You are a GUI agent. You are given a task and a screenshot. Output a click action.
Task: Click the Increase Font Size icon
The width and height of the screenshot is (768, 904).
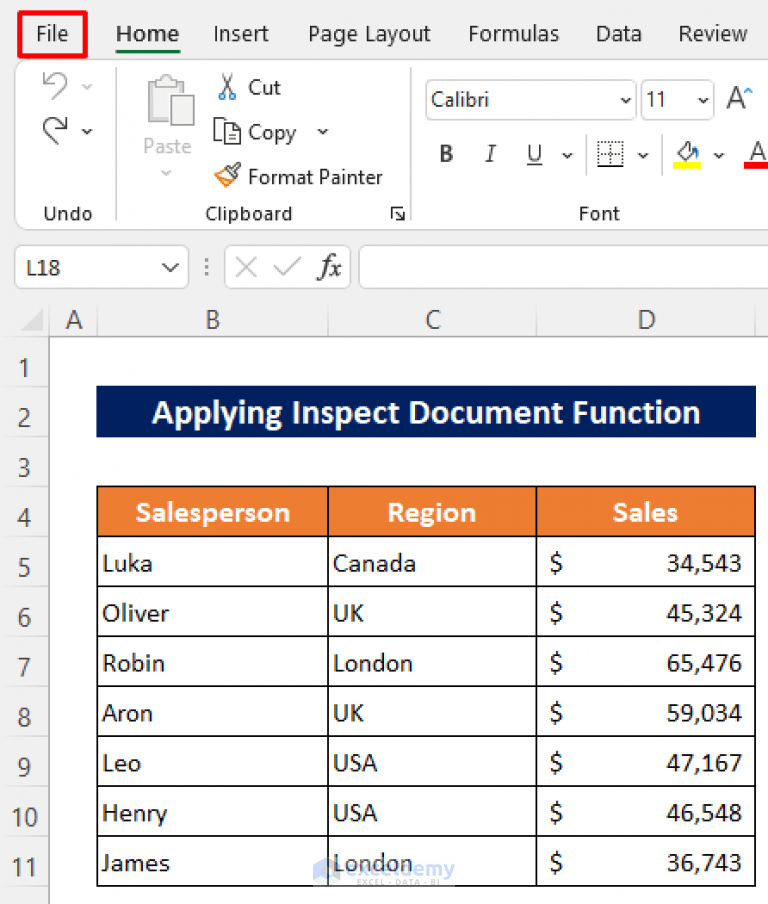pyautogui.click(x=737, y=97)
